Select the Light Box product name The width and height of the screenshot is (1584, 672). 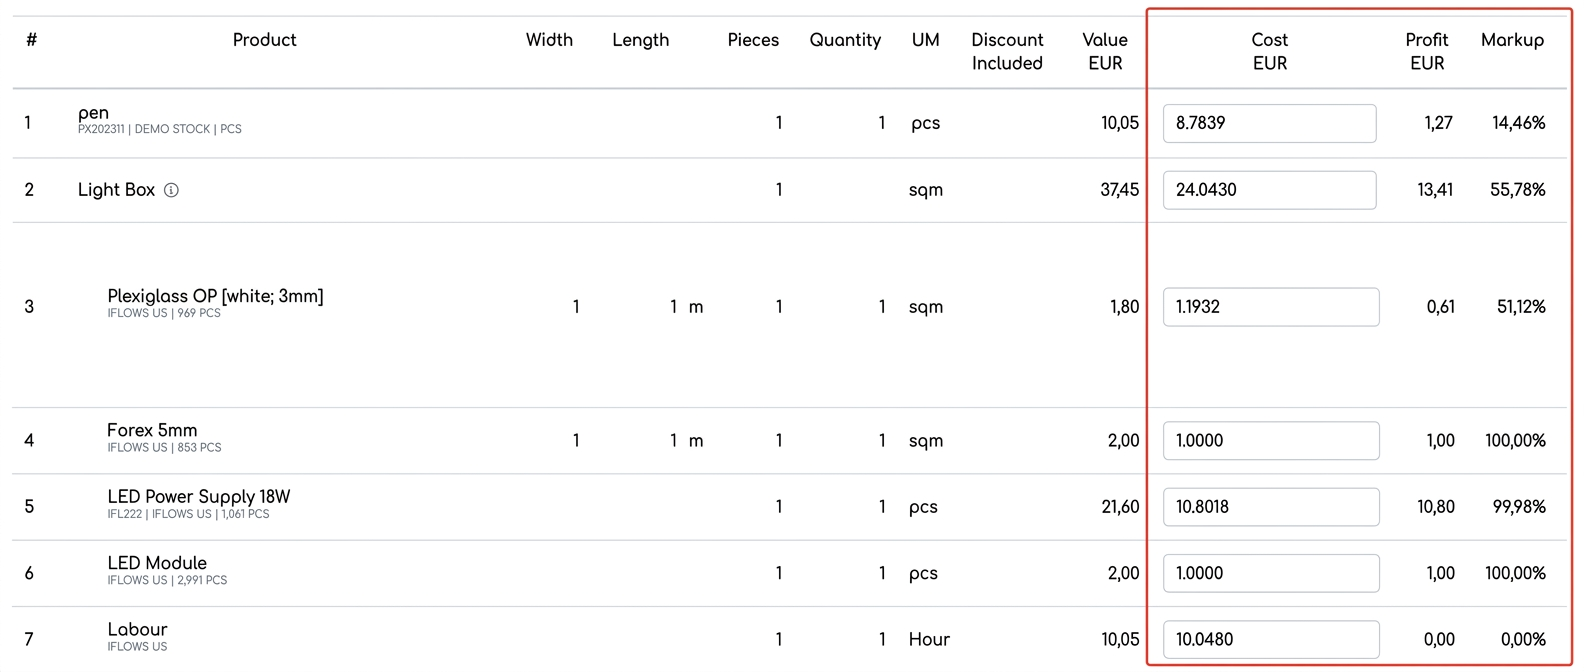[116, 190]
